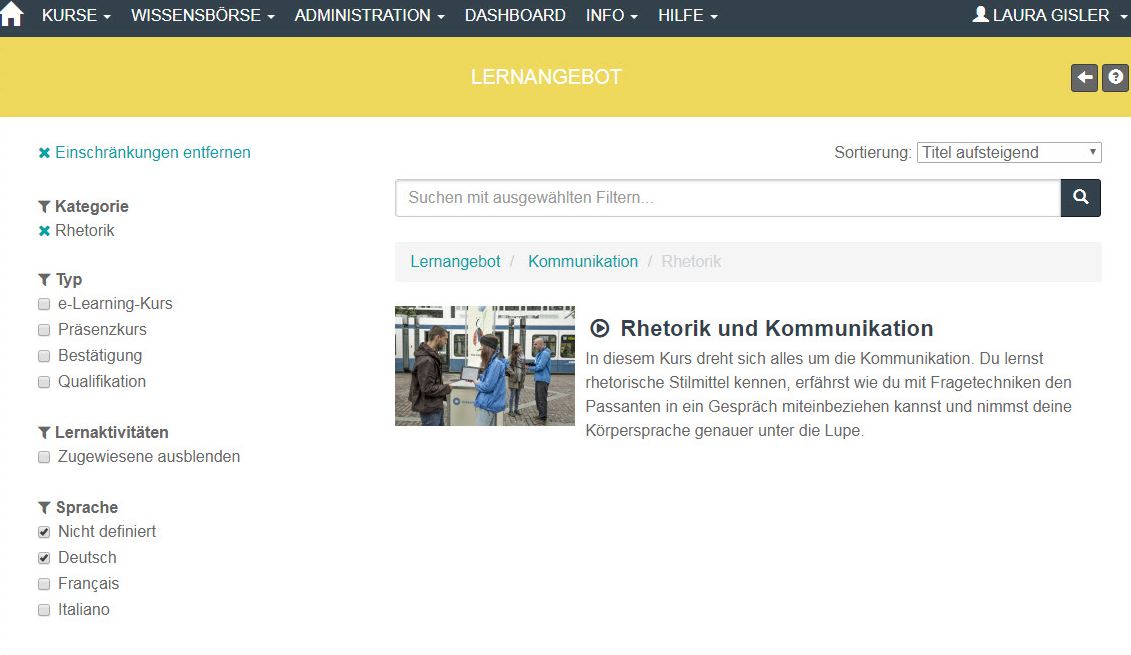Focus the Suchen mit ausgewählten Filtern field
1131x655 pixels.
pyautogui.click(x=728, y=198)
